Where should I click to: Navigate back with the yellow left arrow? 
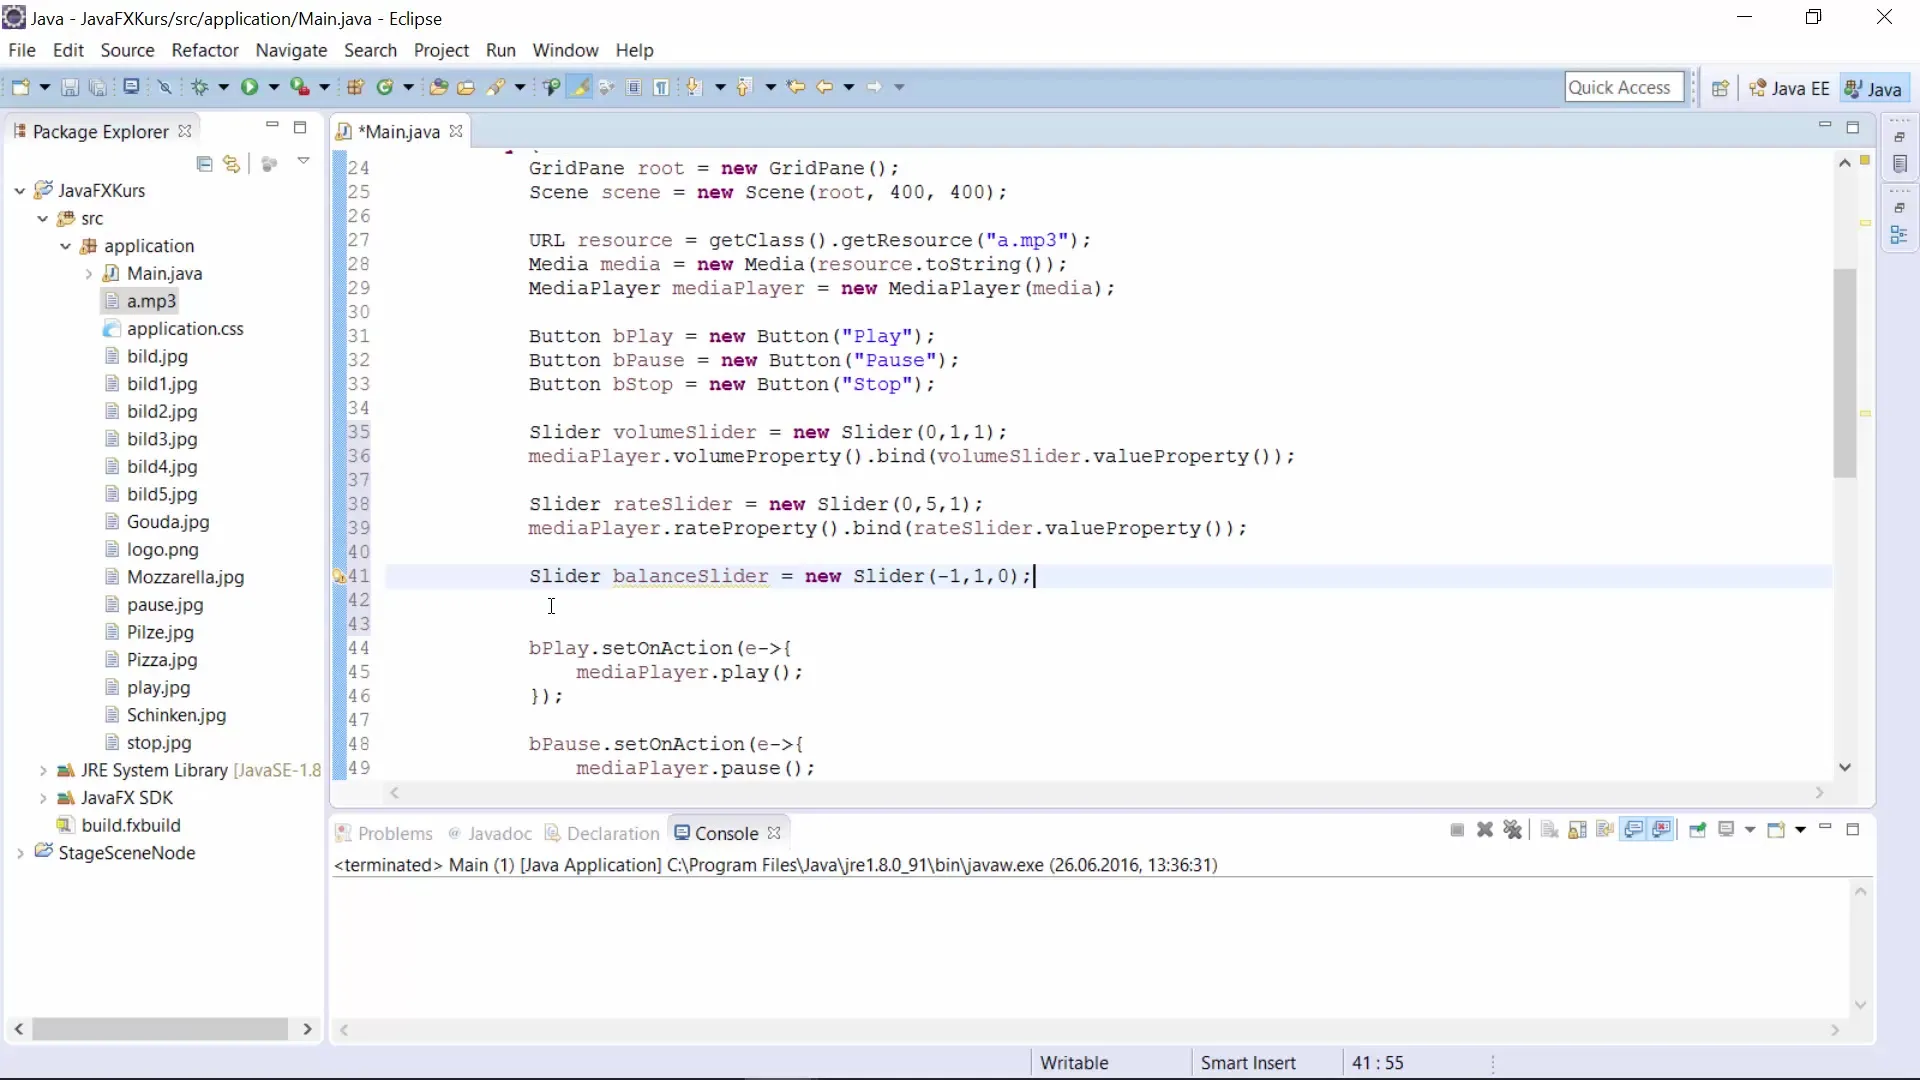pyautogui.click(x=824, y=87)
